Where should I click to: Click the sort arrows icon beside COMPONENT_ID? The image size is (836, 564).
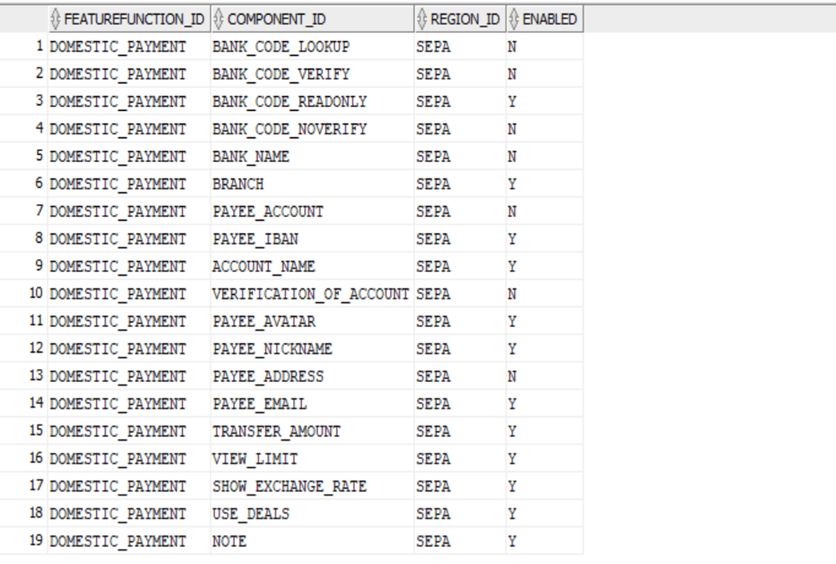[218, 19]
